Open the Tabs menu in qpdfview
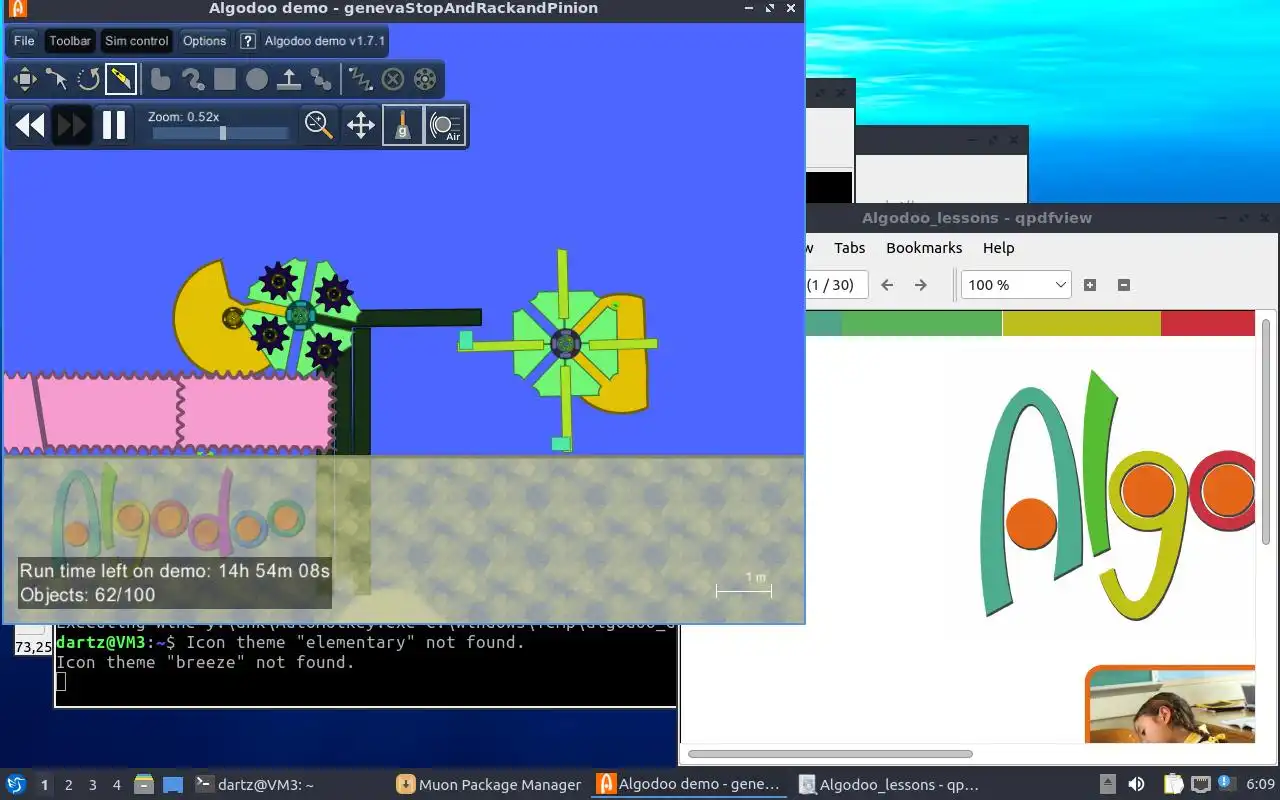The height and width of the screenshot is (800, 1280). click(849, 248)
